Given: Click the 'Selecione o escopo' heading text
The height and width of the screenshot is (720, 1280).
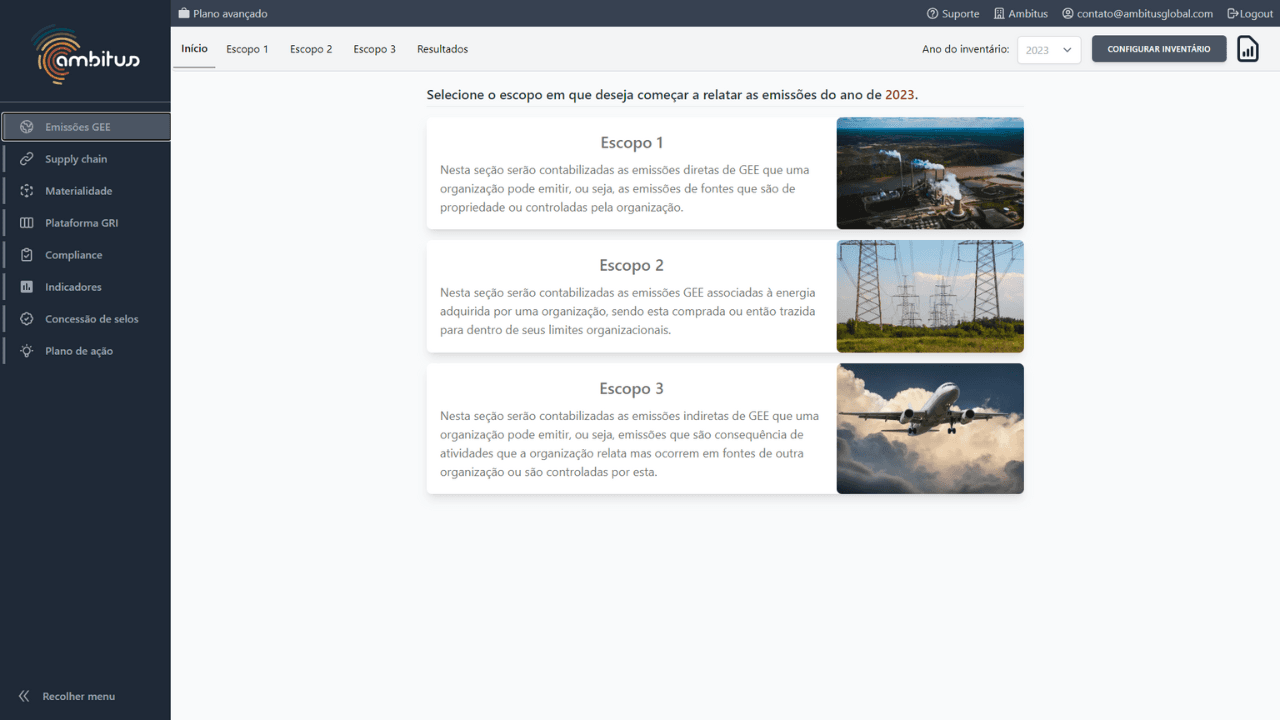Looking at the screenshot, I should (672, 95).
